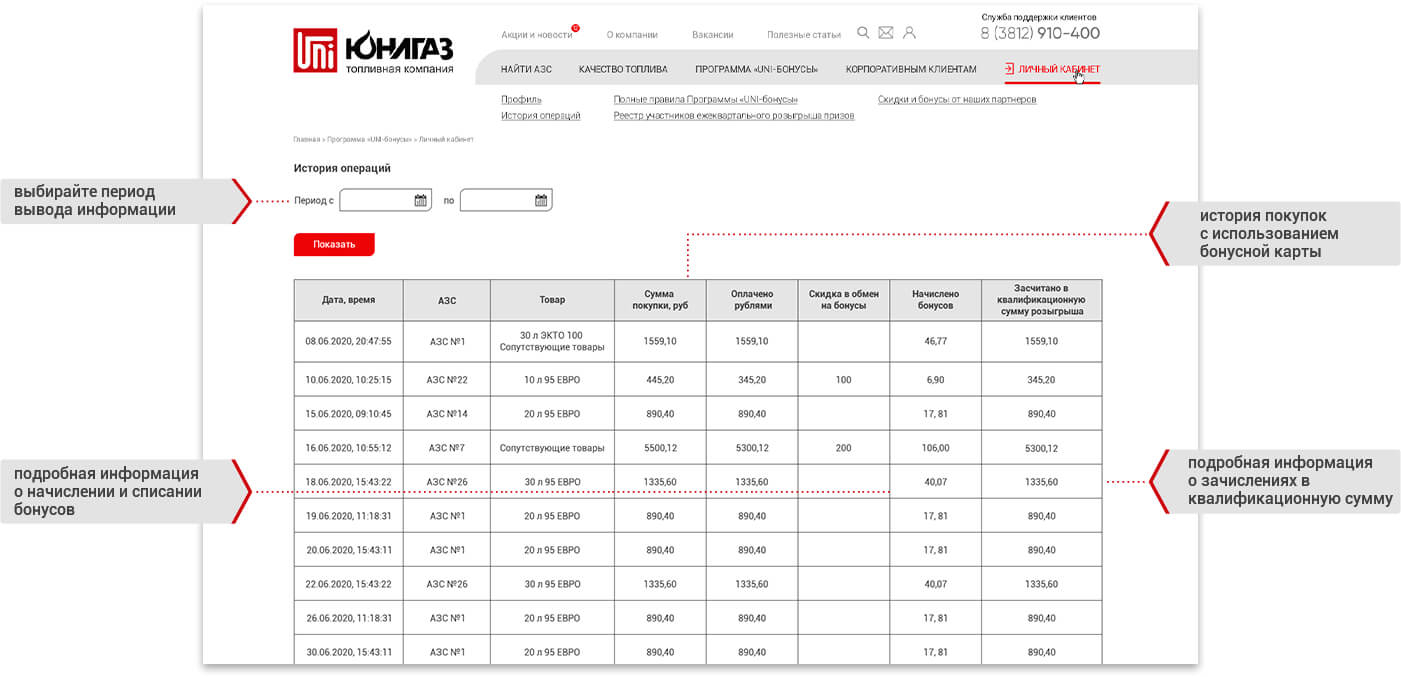Click the 'Скидка в обмен на бонусы' header
Image resolution: width=1401 pixels, height=677 pixels.
point(844,300)
